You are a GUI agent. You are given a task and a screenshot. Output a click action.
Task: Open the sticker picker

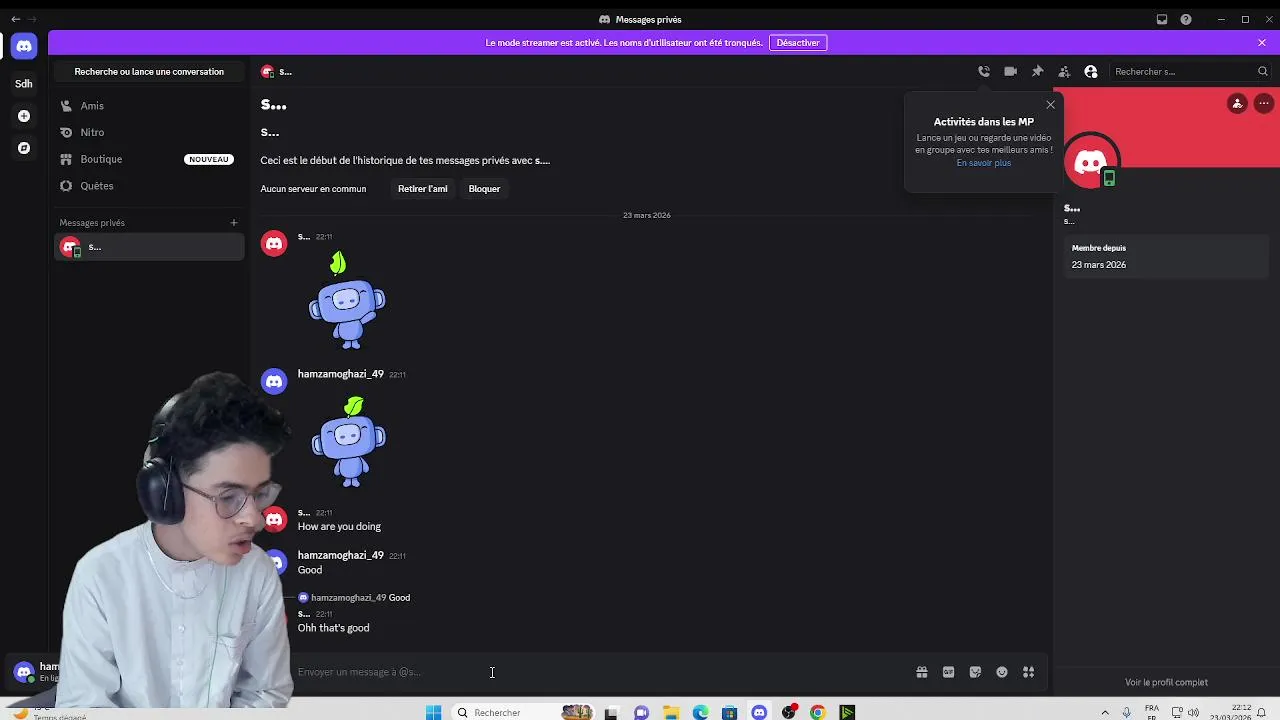point(975,672)
